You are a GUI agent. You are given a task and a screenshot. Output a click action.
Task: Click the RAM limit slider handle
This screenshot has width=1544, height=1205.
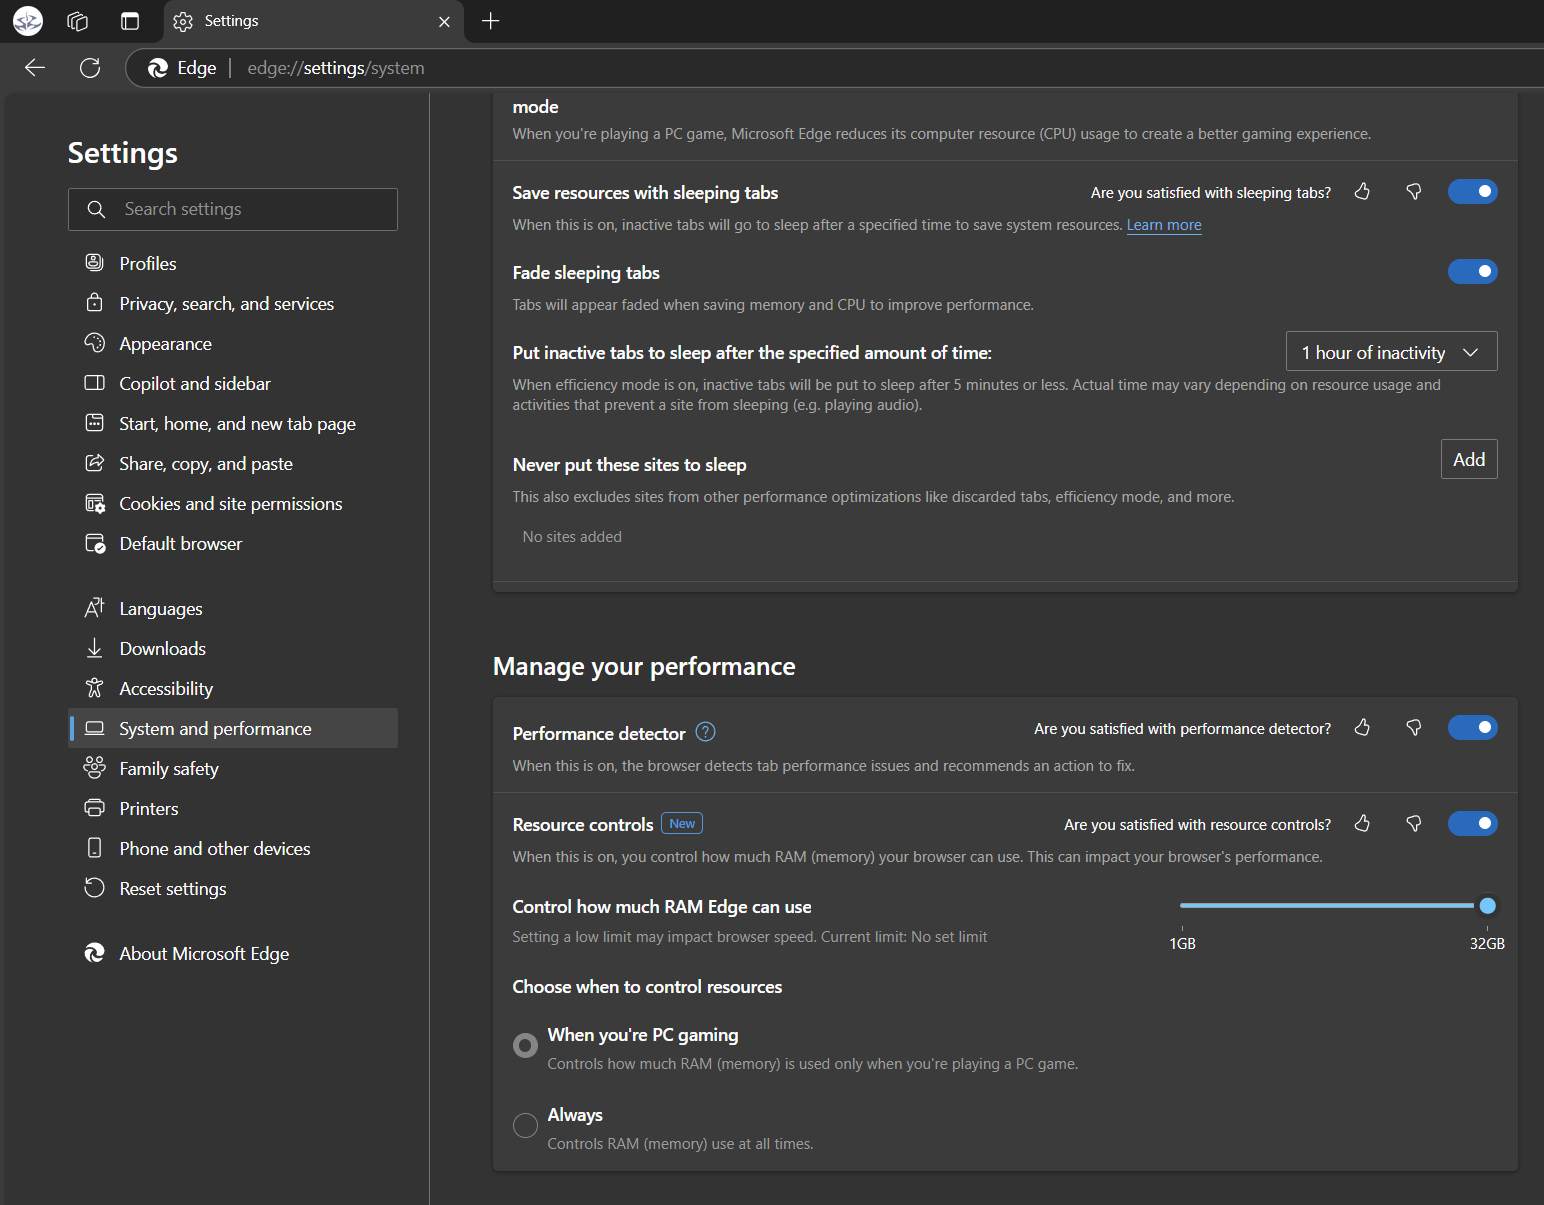click(1487, 906)
